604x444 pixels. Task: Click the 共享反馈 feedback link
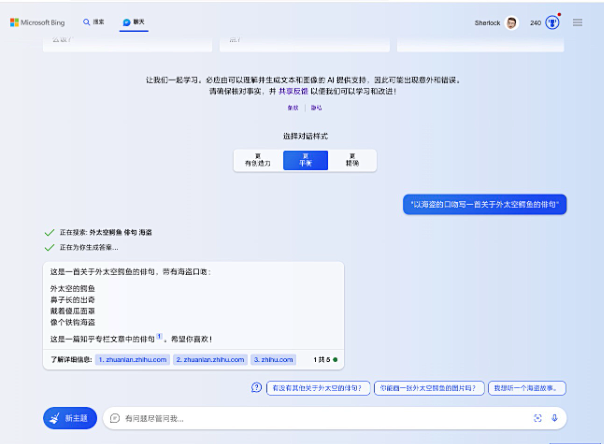pyautogui.click(x=293, y=91)
